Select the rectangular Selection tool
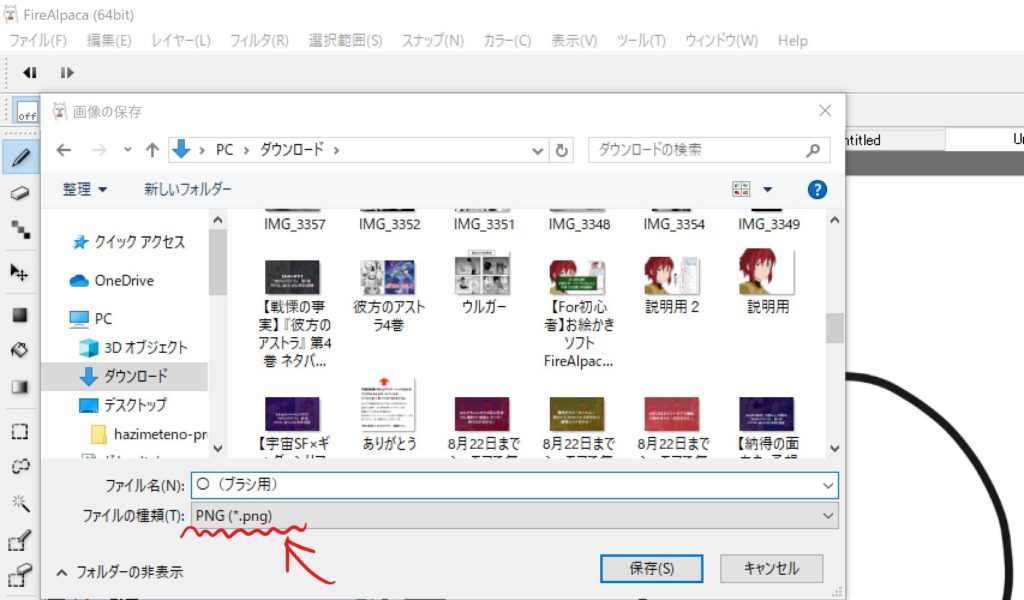The height and width of the screenshot is (600, 1024). click(x=20, y=432)
